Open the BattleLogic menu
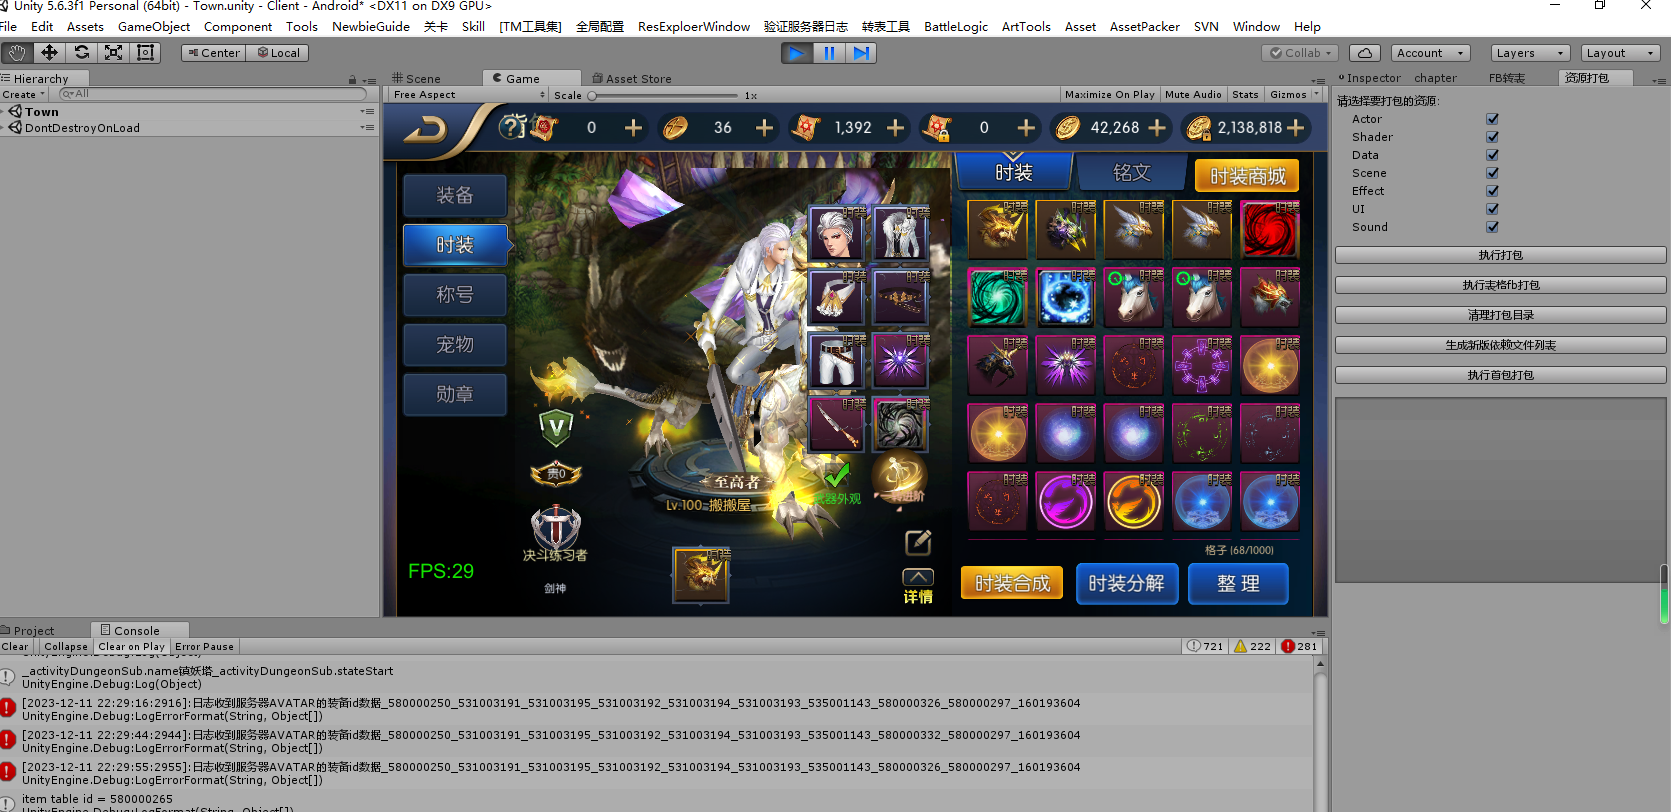 pos(955,27)
